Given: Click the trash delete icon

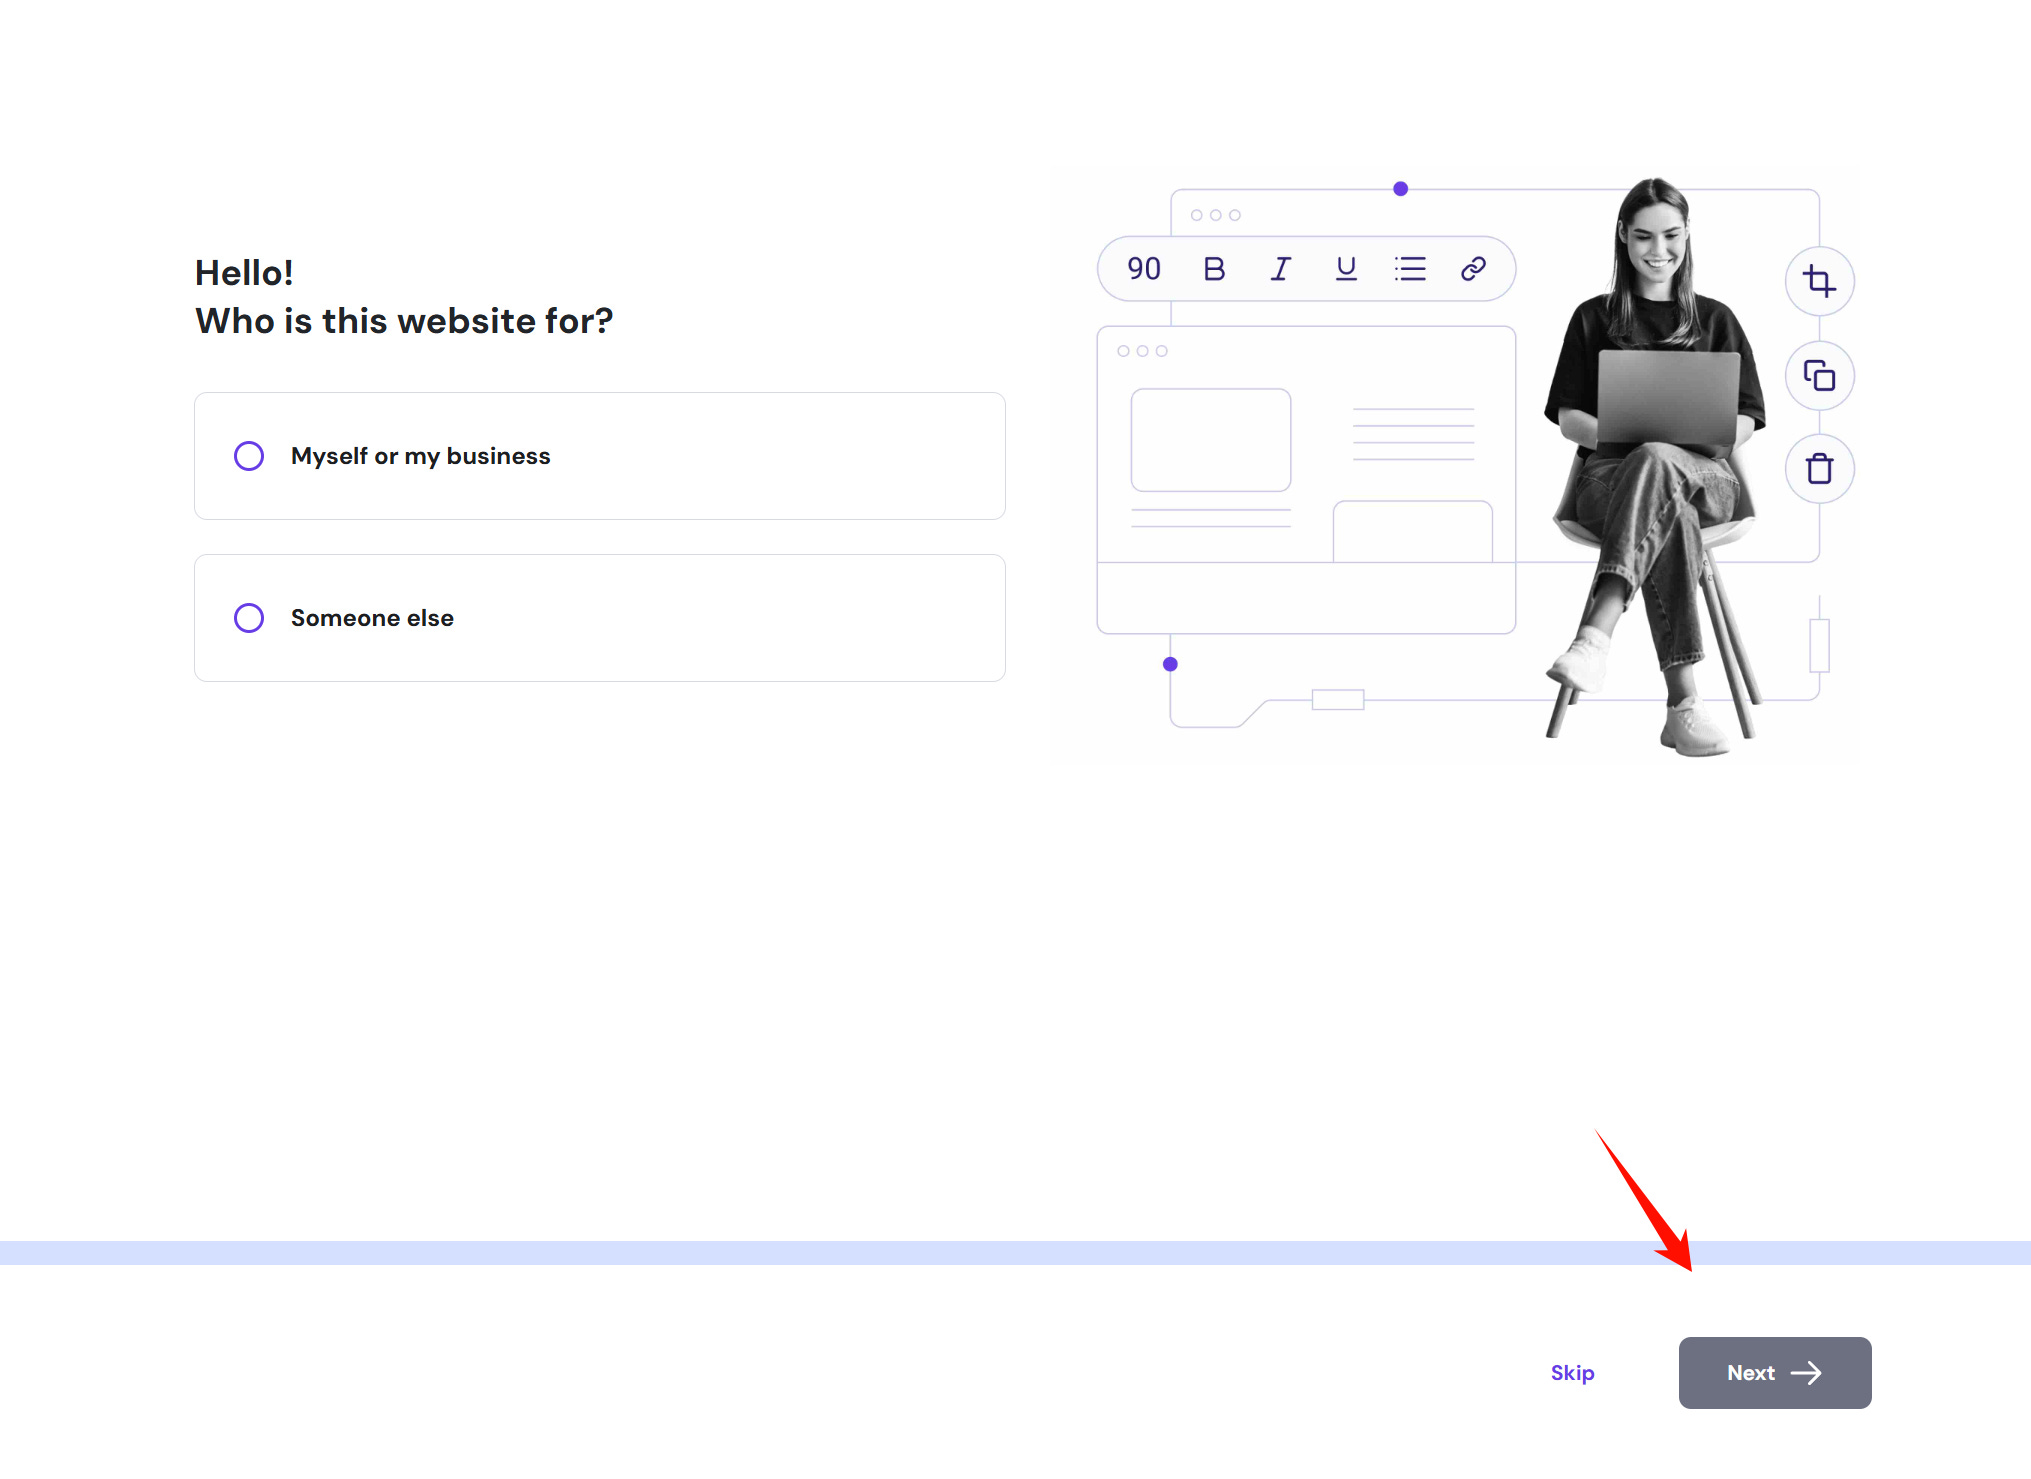Looking at the screenshot, I should (1819, 468).
